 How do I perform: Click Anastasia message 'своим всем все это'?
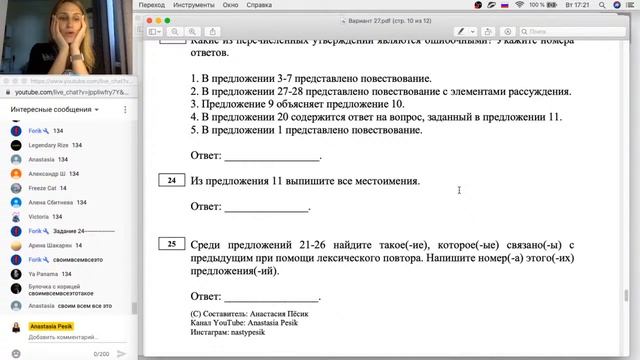(84, 306)
